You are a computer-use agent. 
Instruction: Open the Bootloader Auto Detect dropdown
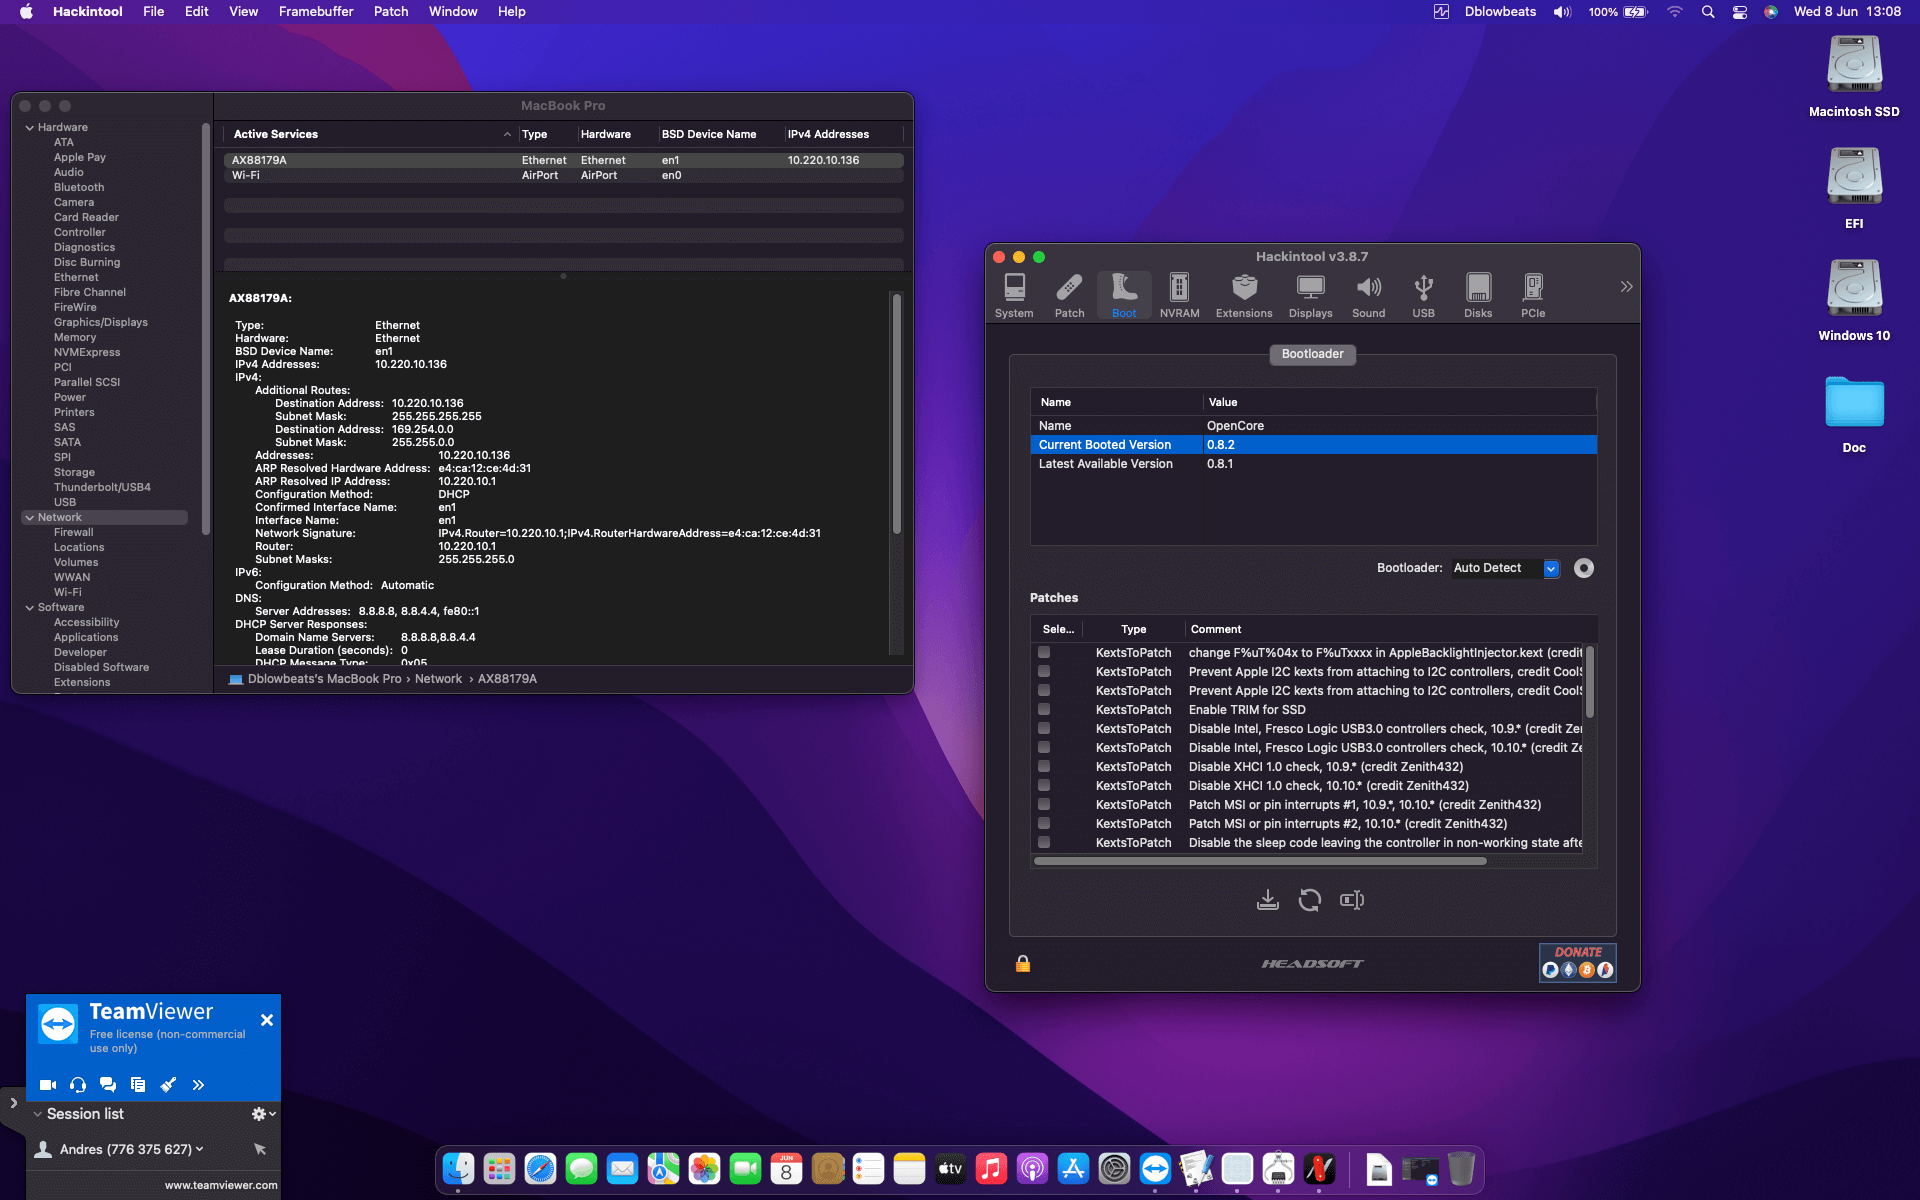pos(1551,568)
